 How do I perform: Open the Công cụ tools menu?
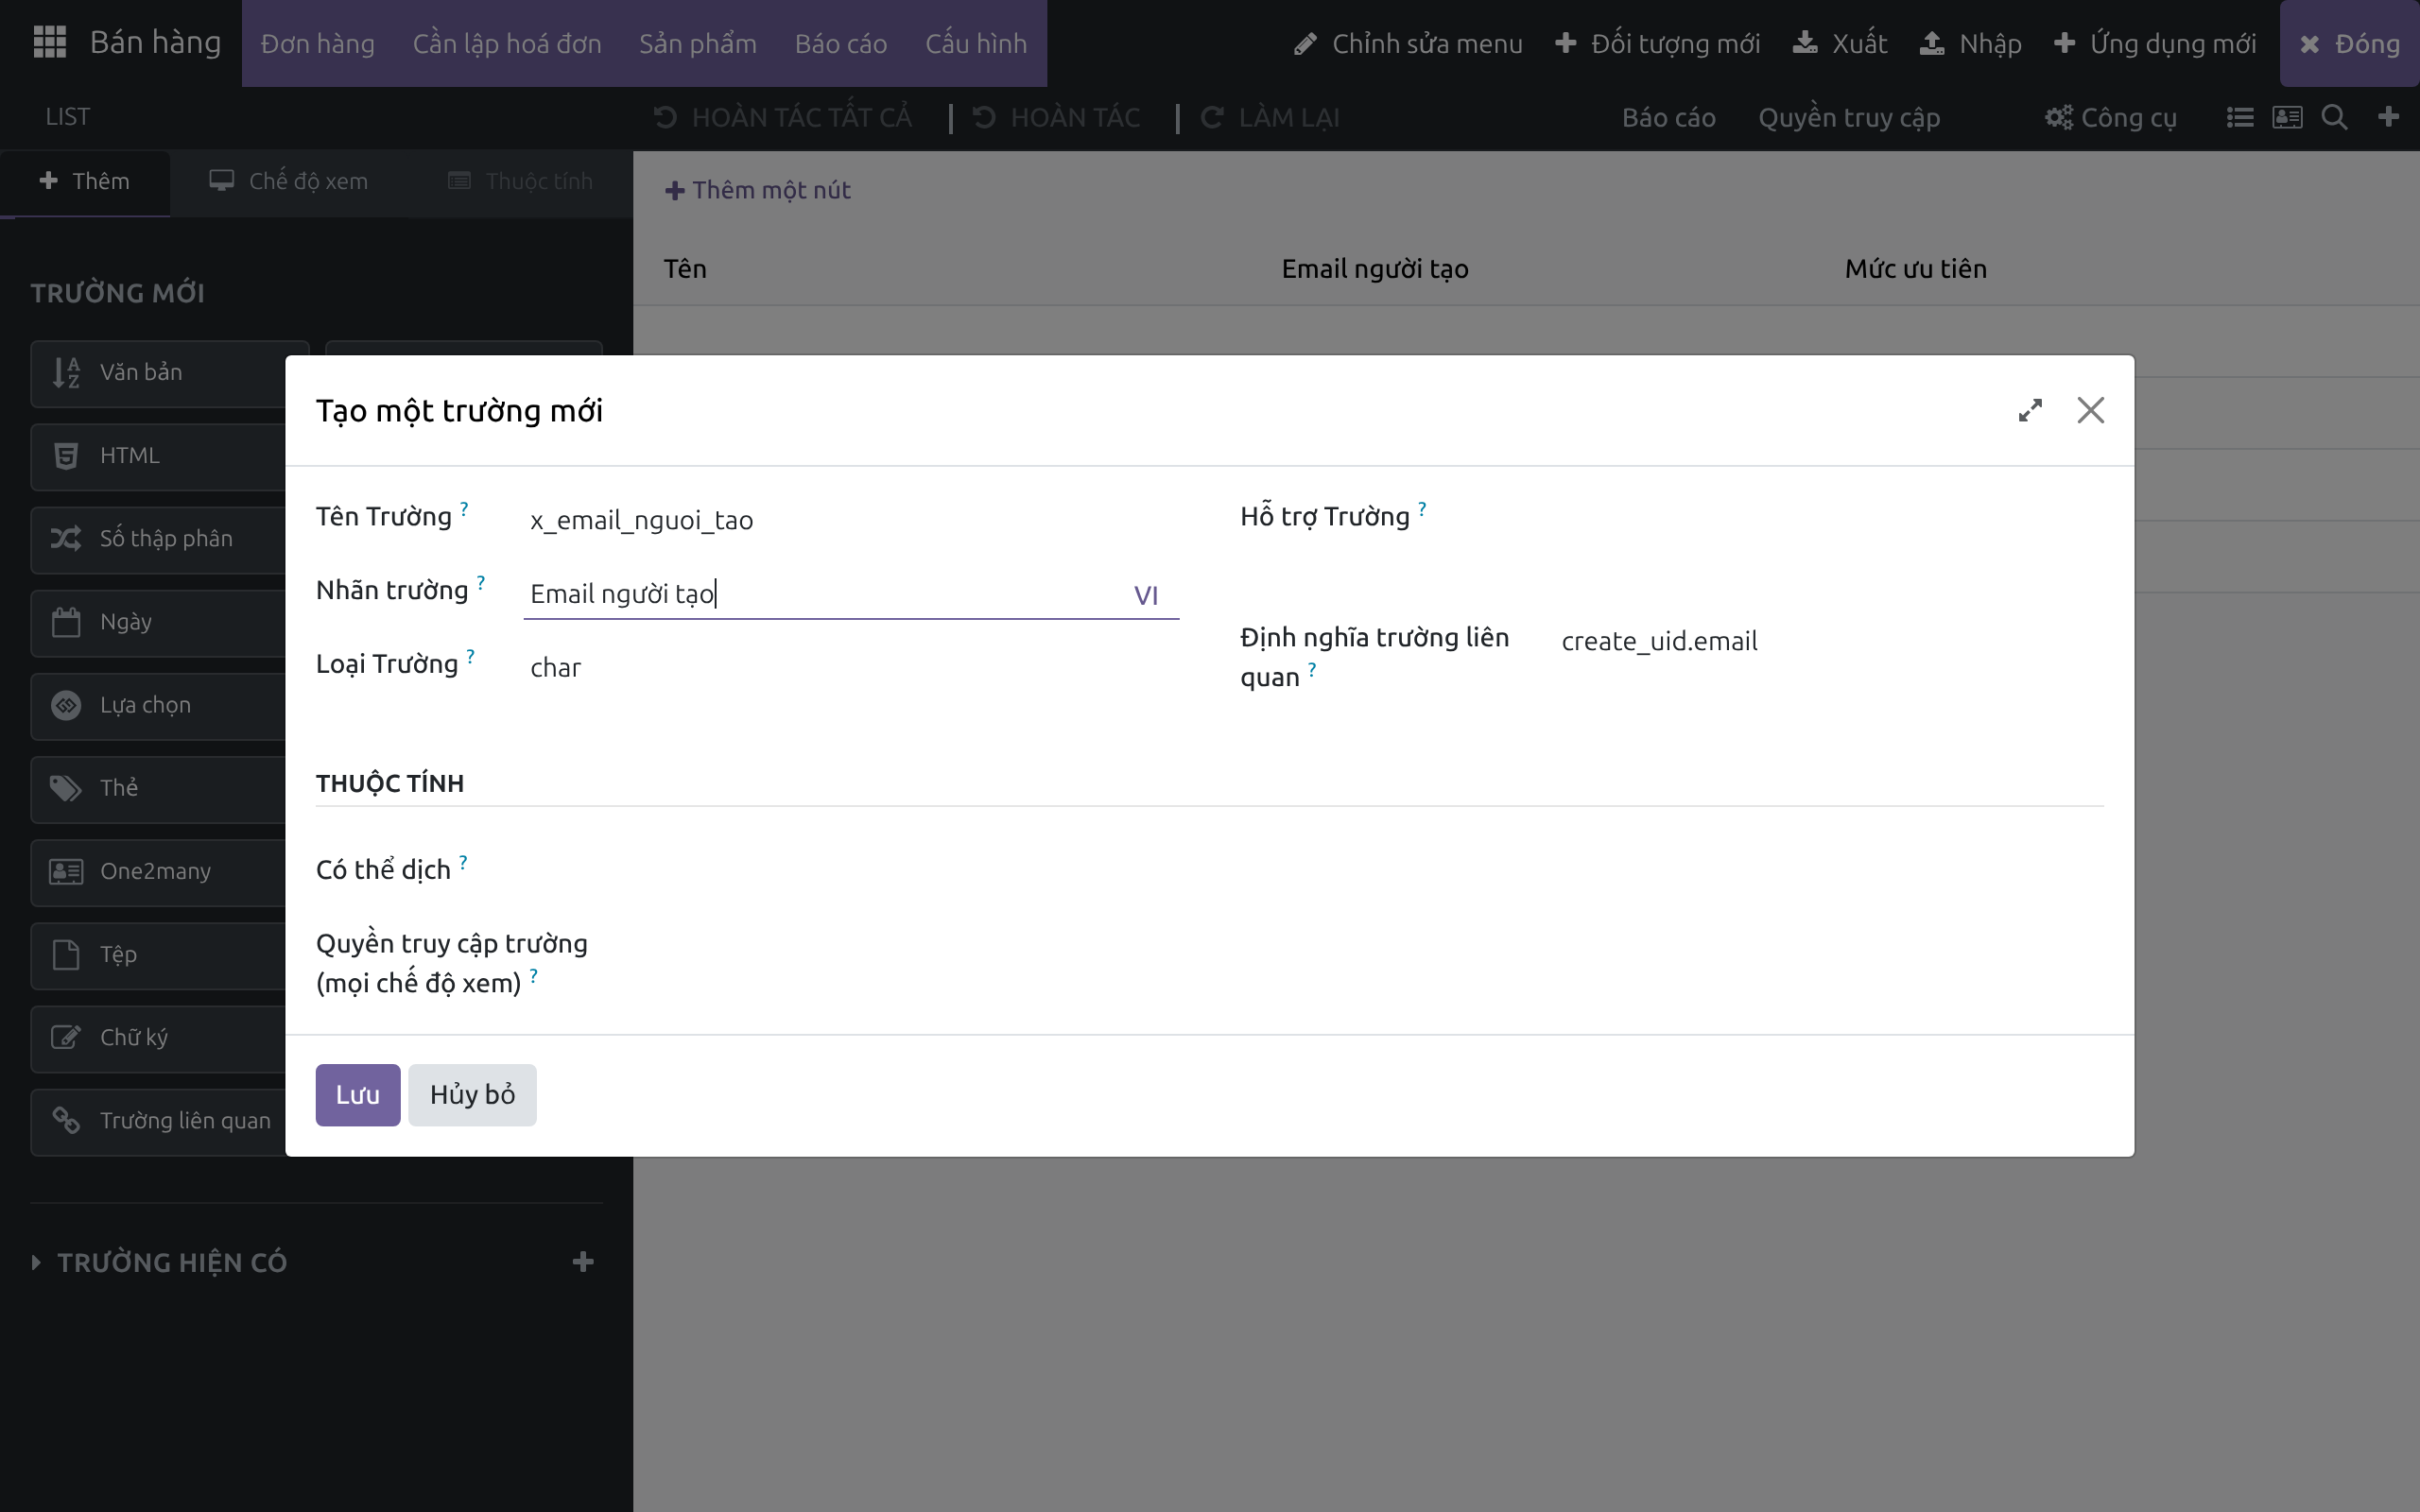2111,117
